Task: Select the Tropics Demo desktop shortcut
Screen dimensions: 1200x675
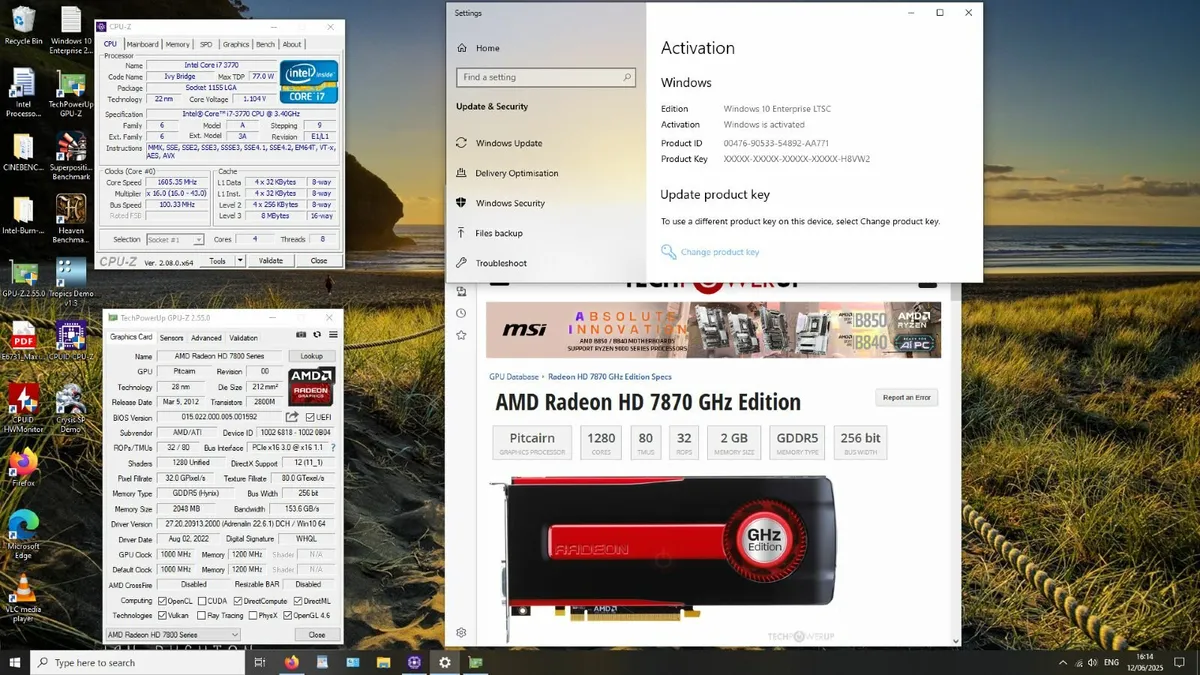Action: pyautogui.click(x=71, y=282)
